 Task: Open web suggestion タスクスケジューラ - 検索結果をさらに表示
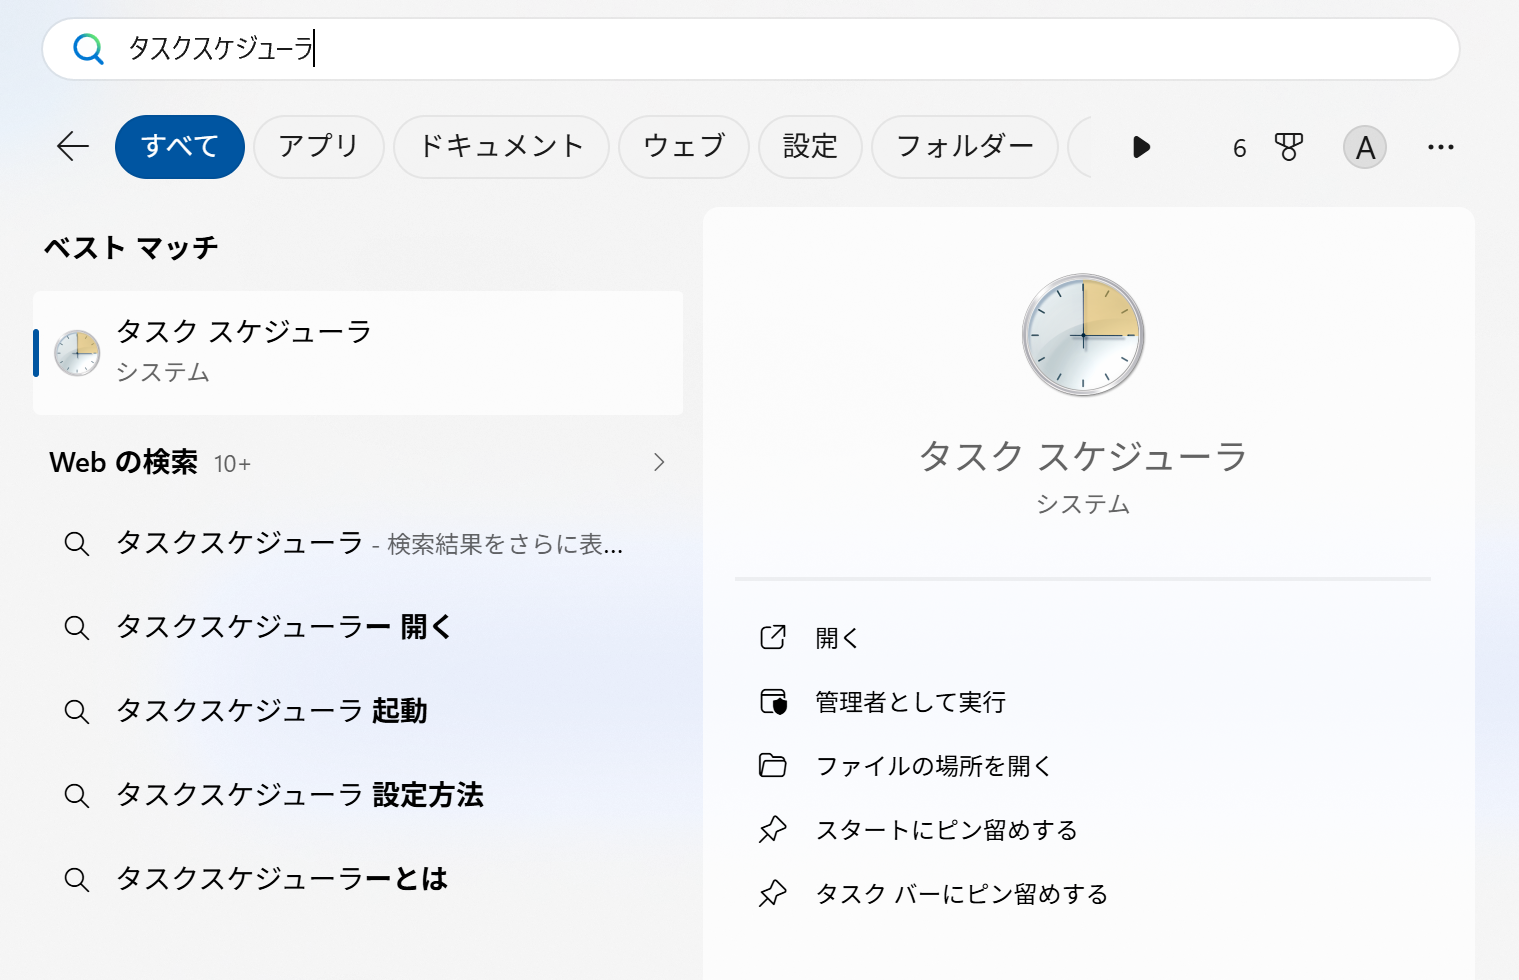[358, 544]
